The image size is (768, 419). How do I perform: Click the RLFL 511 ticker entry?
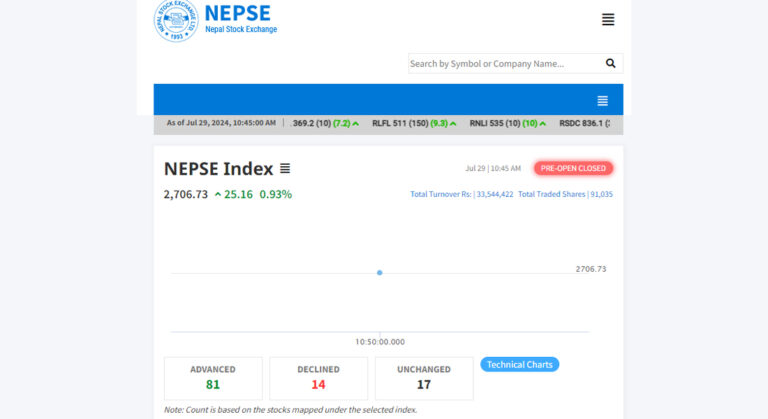coord(409,123)
